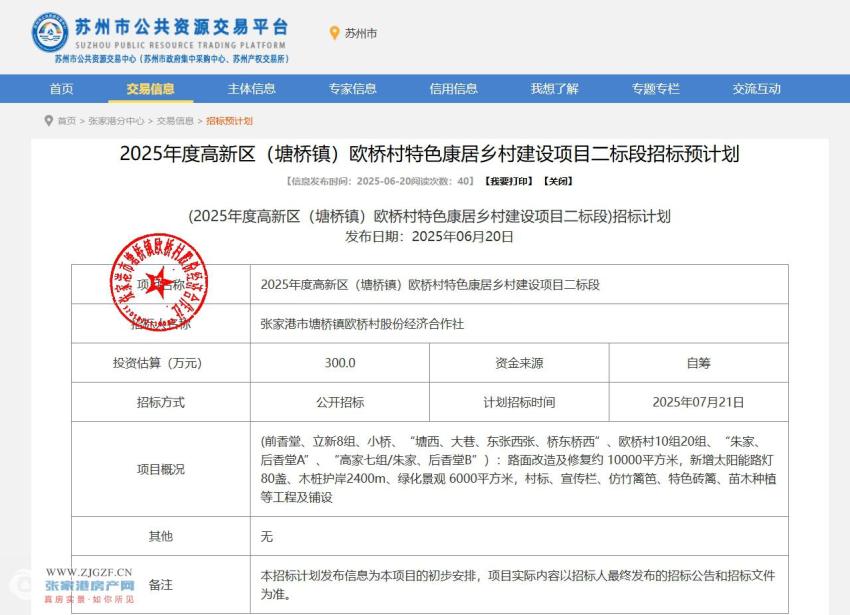The width and height of the screenshot is (850, 615).
Task: Go to 张家港分中心 in the breadcrumb
Action: tap(116, 121)
